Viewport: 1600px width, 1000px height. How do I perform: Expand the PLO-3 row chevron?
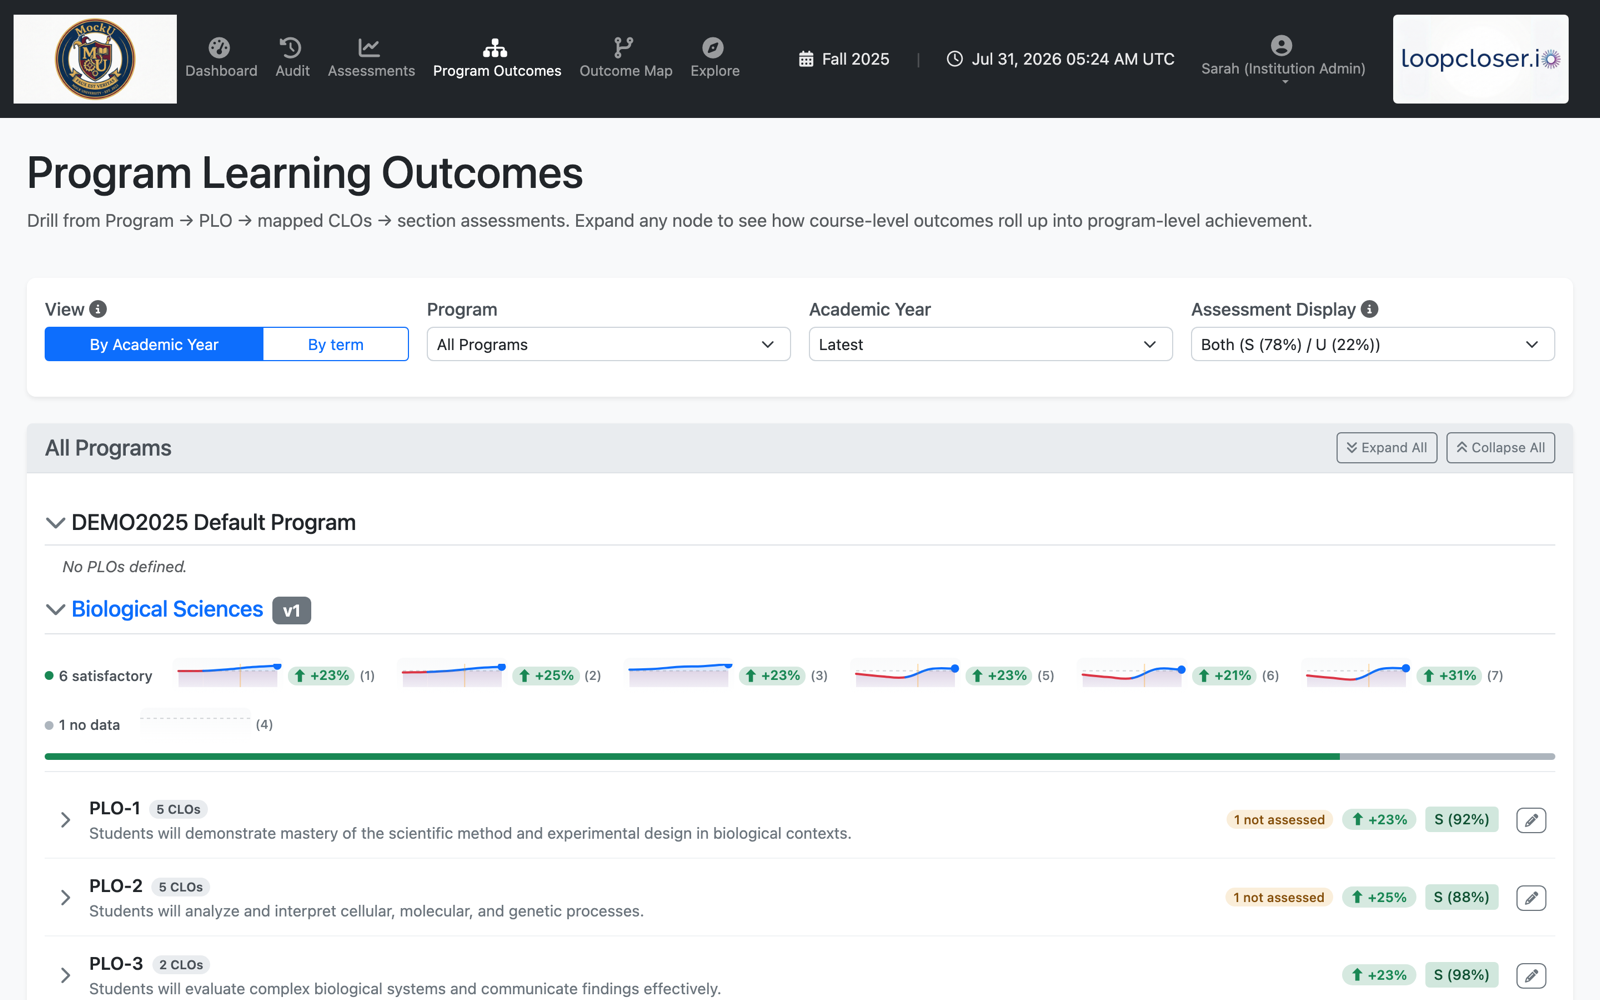pyautogui.click(x=65, y=975)
